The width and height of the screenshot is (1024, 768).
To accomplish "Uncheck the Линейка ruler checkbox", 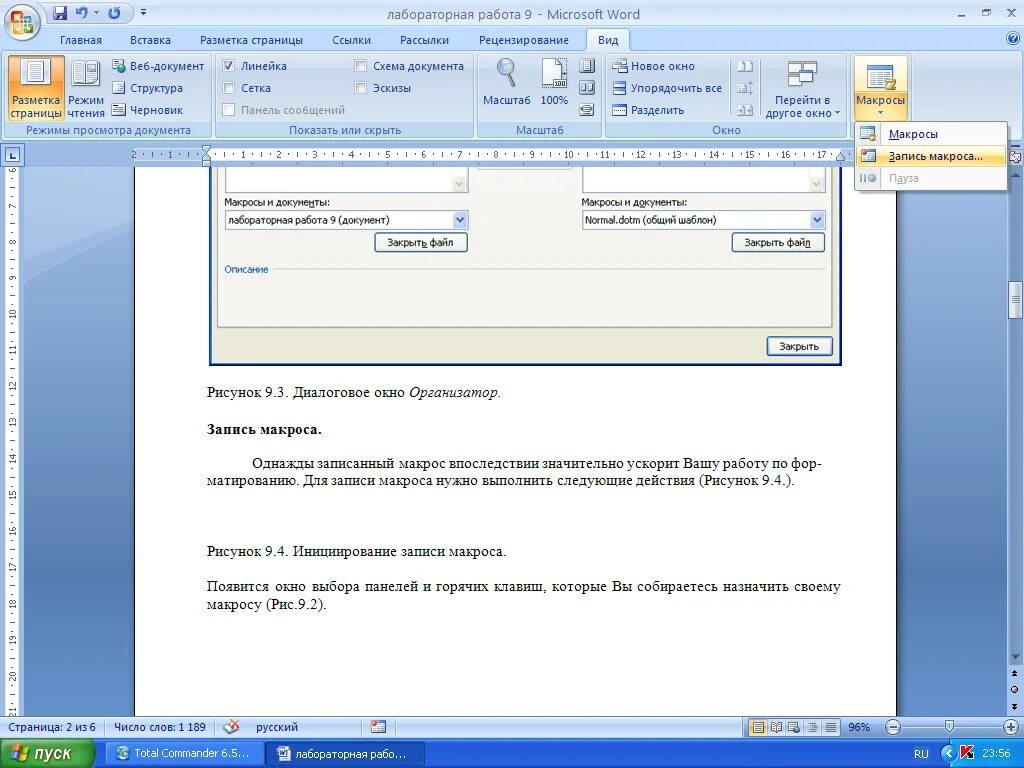I will point(229,66).
